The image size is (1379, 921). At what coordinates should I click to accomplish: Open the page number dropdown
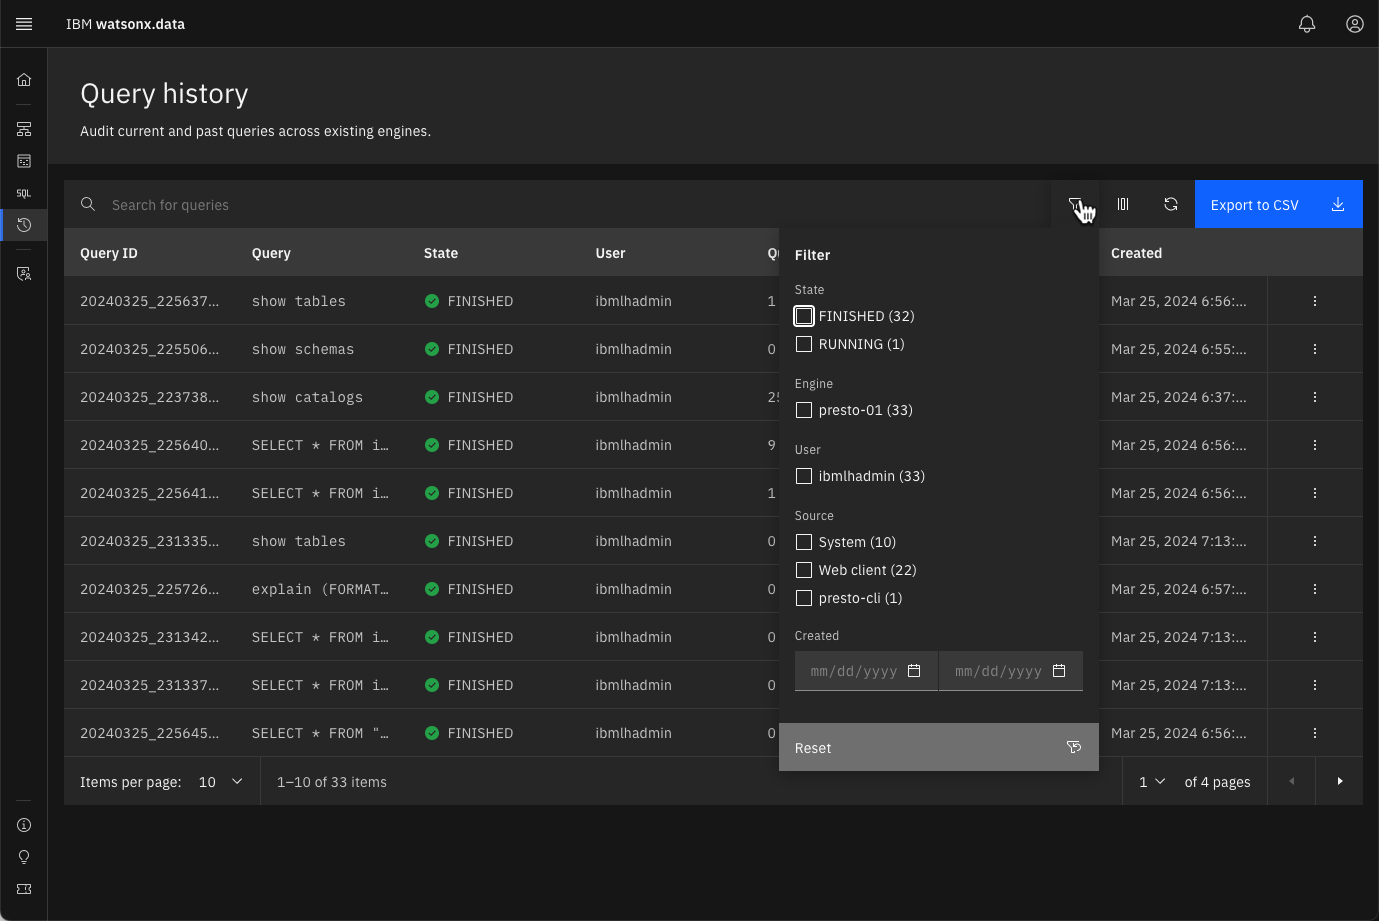1152,782
